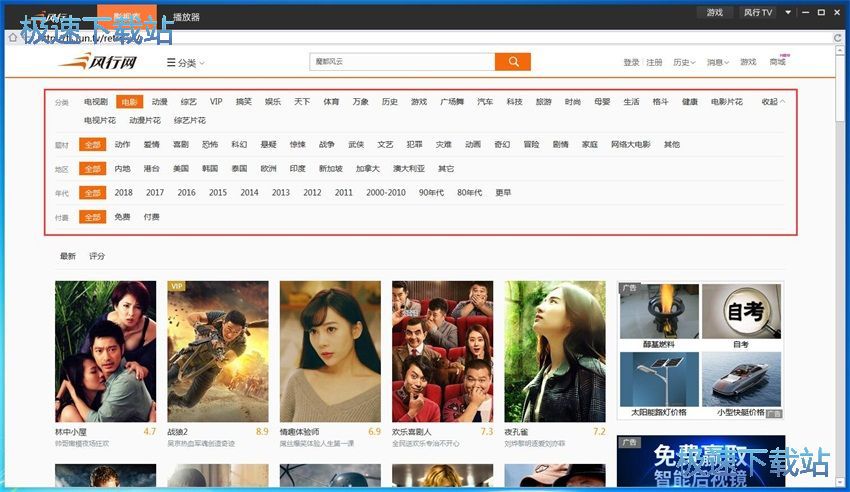Filter payment by 付费
This screenshot has width=850, height=492.
(x=151, y=217)
